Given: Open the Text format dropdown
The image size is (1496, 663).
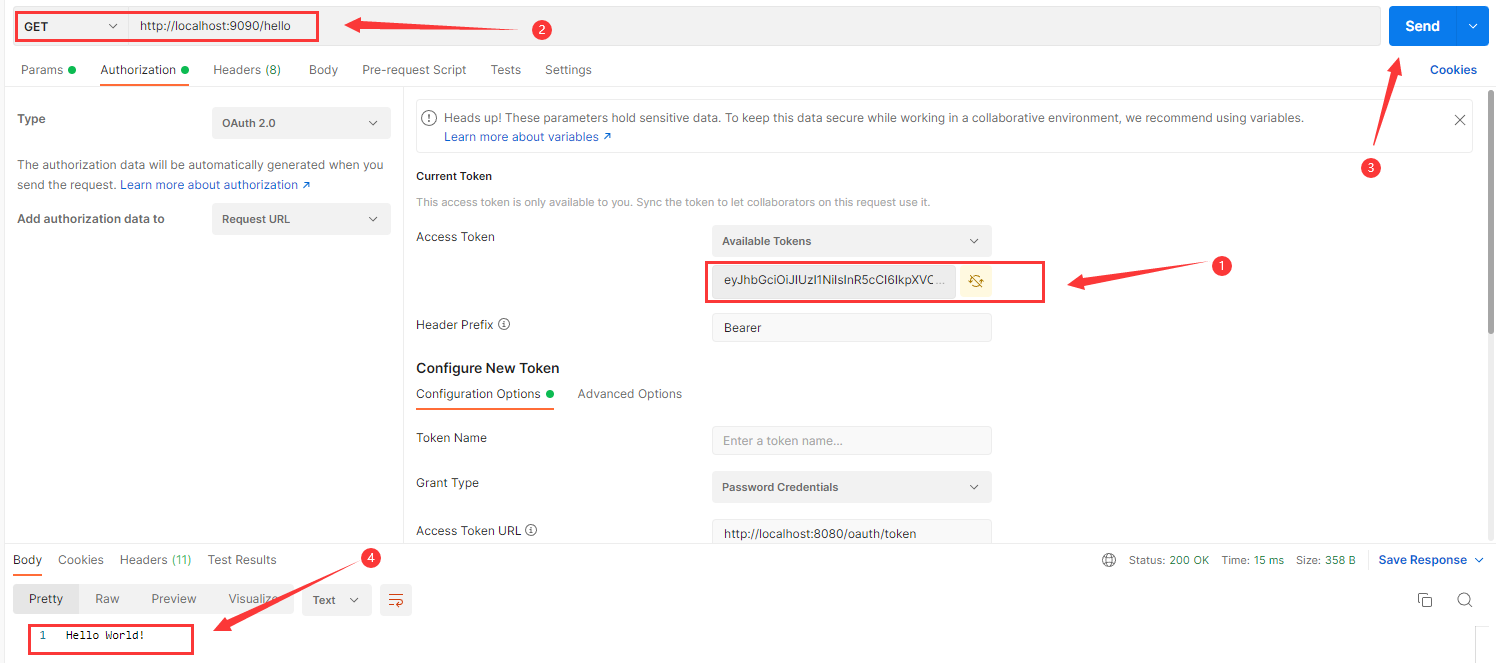Looking at the screenshot, I should tap(336, 600).
